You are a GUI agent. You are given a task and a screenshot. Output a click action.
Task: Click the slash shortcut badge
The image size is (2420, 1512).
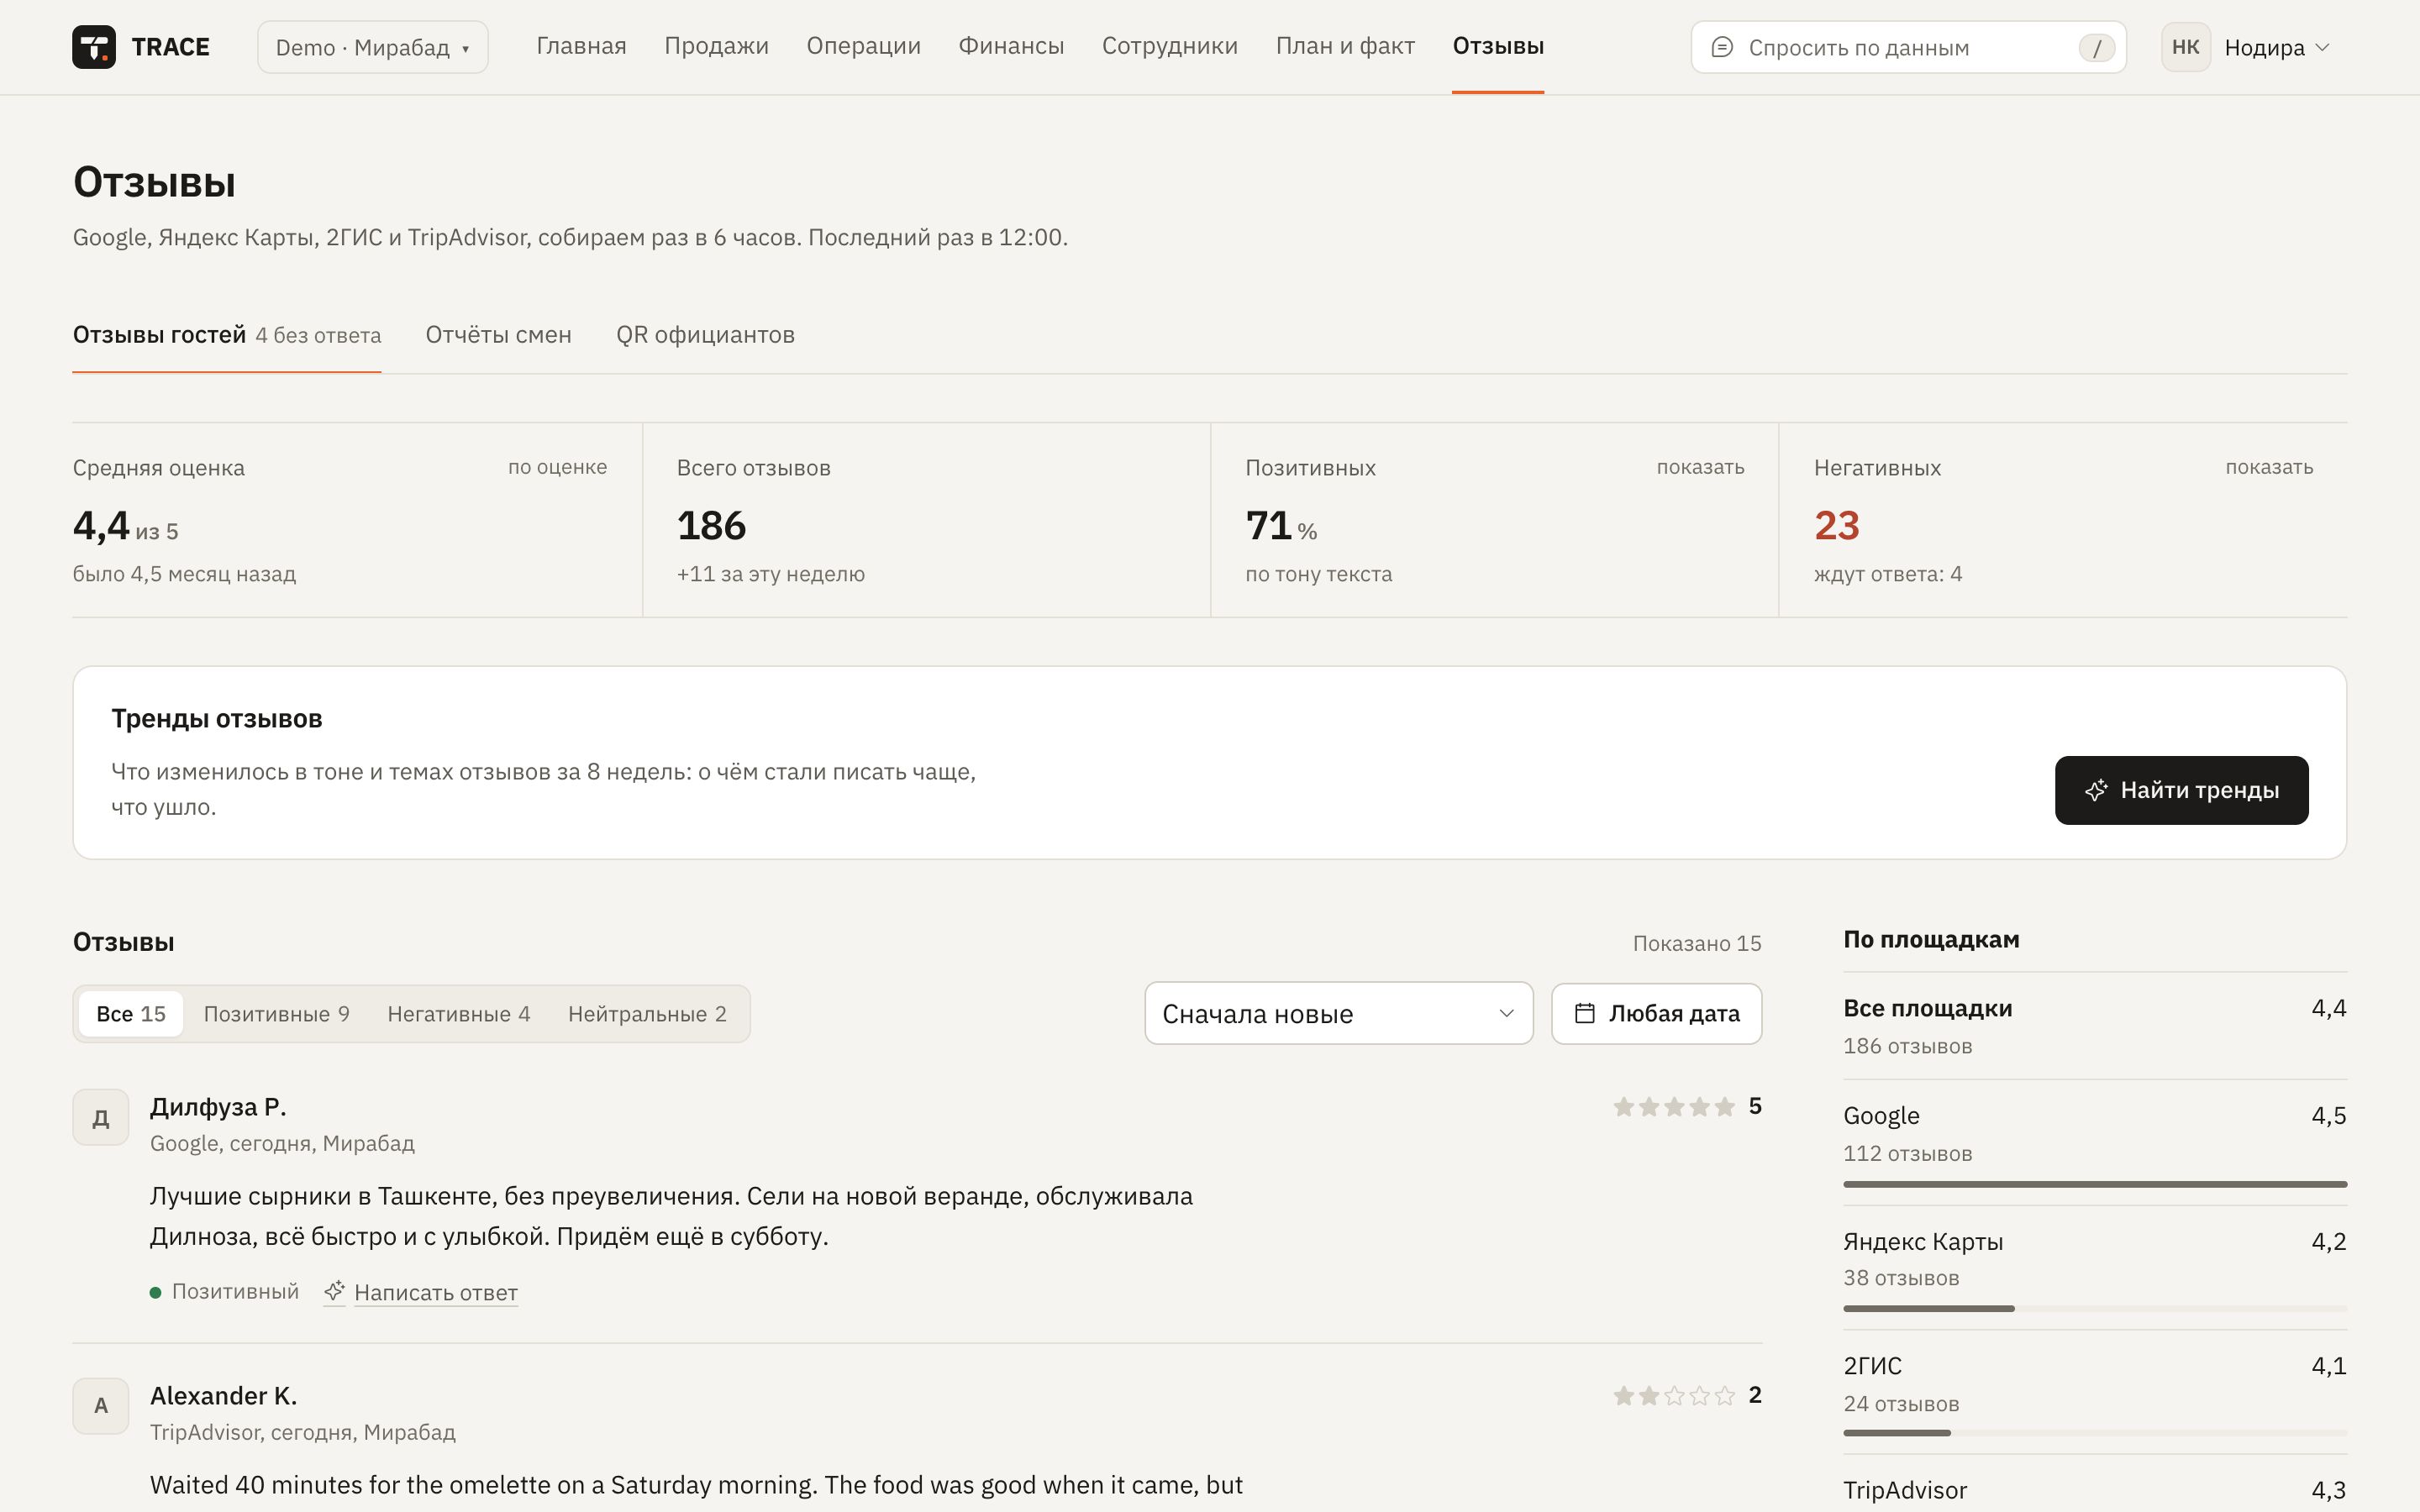[x=2096, y=47]
